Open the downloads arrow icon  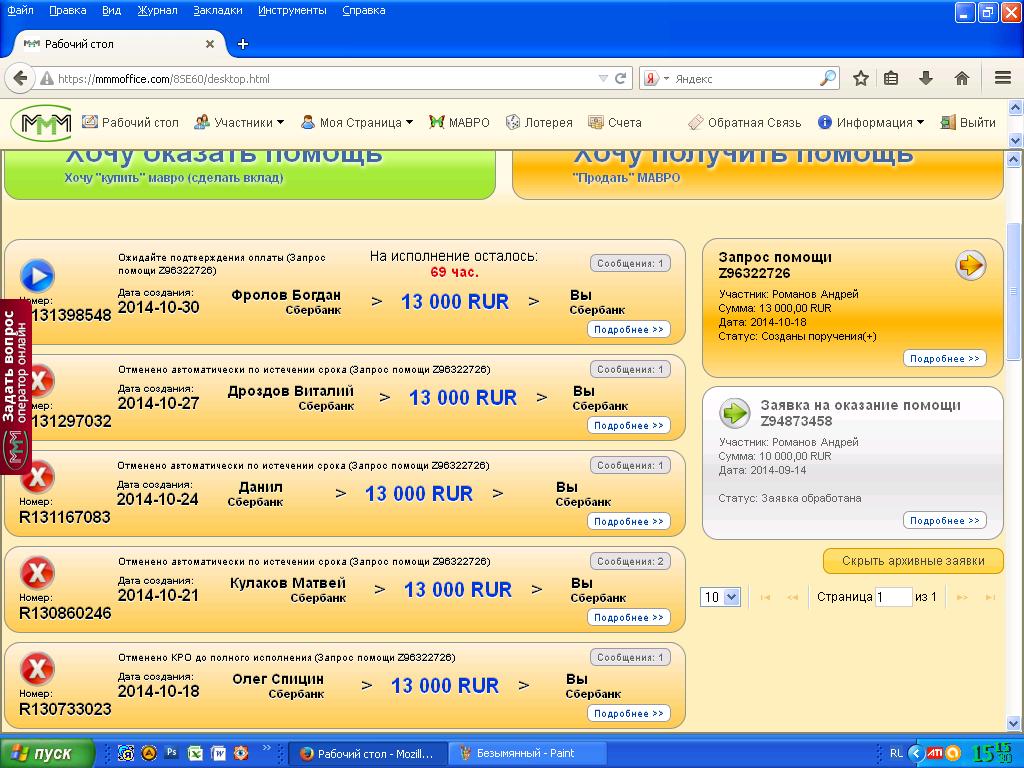pos(925,78)
